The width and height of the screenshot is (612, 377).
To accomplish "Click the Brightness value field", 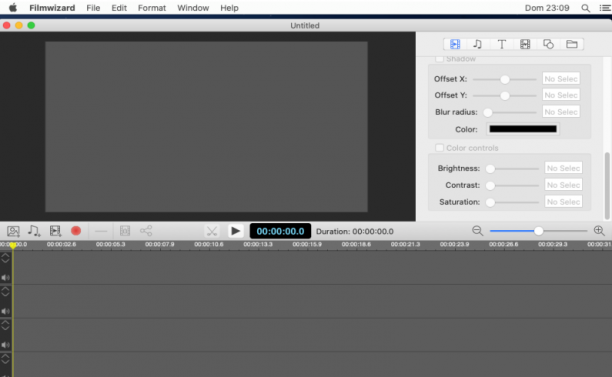I will point(563,168).
